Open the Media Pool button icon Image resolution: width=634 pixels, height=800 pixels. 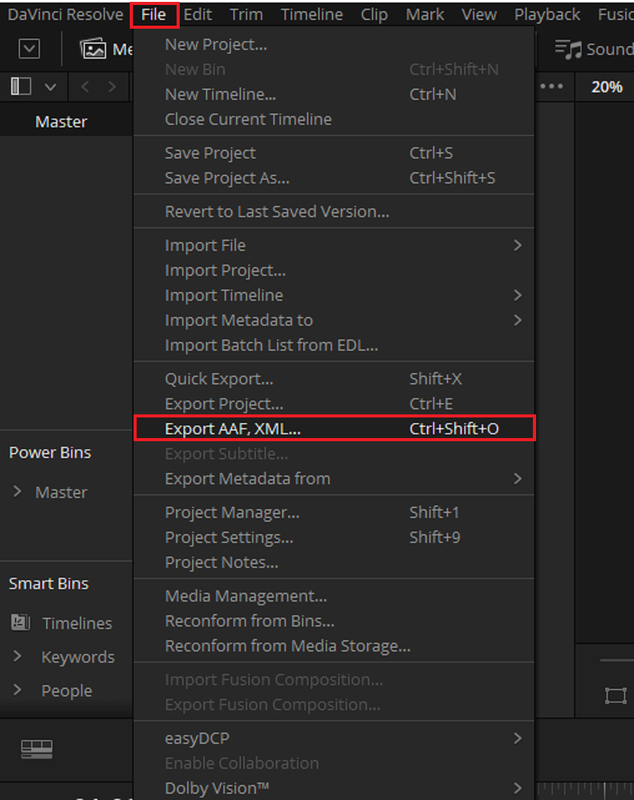pos(93,49)
